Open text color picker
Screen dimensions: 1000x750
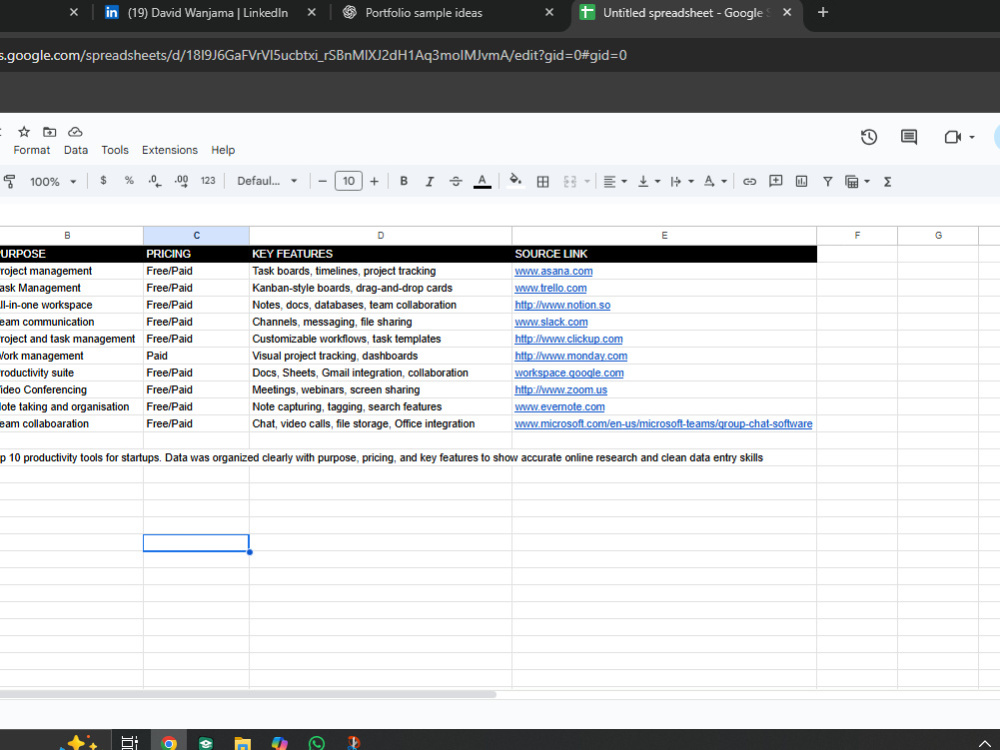482,182
